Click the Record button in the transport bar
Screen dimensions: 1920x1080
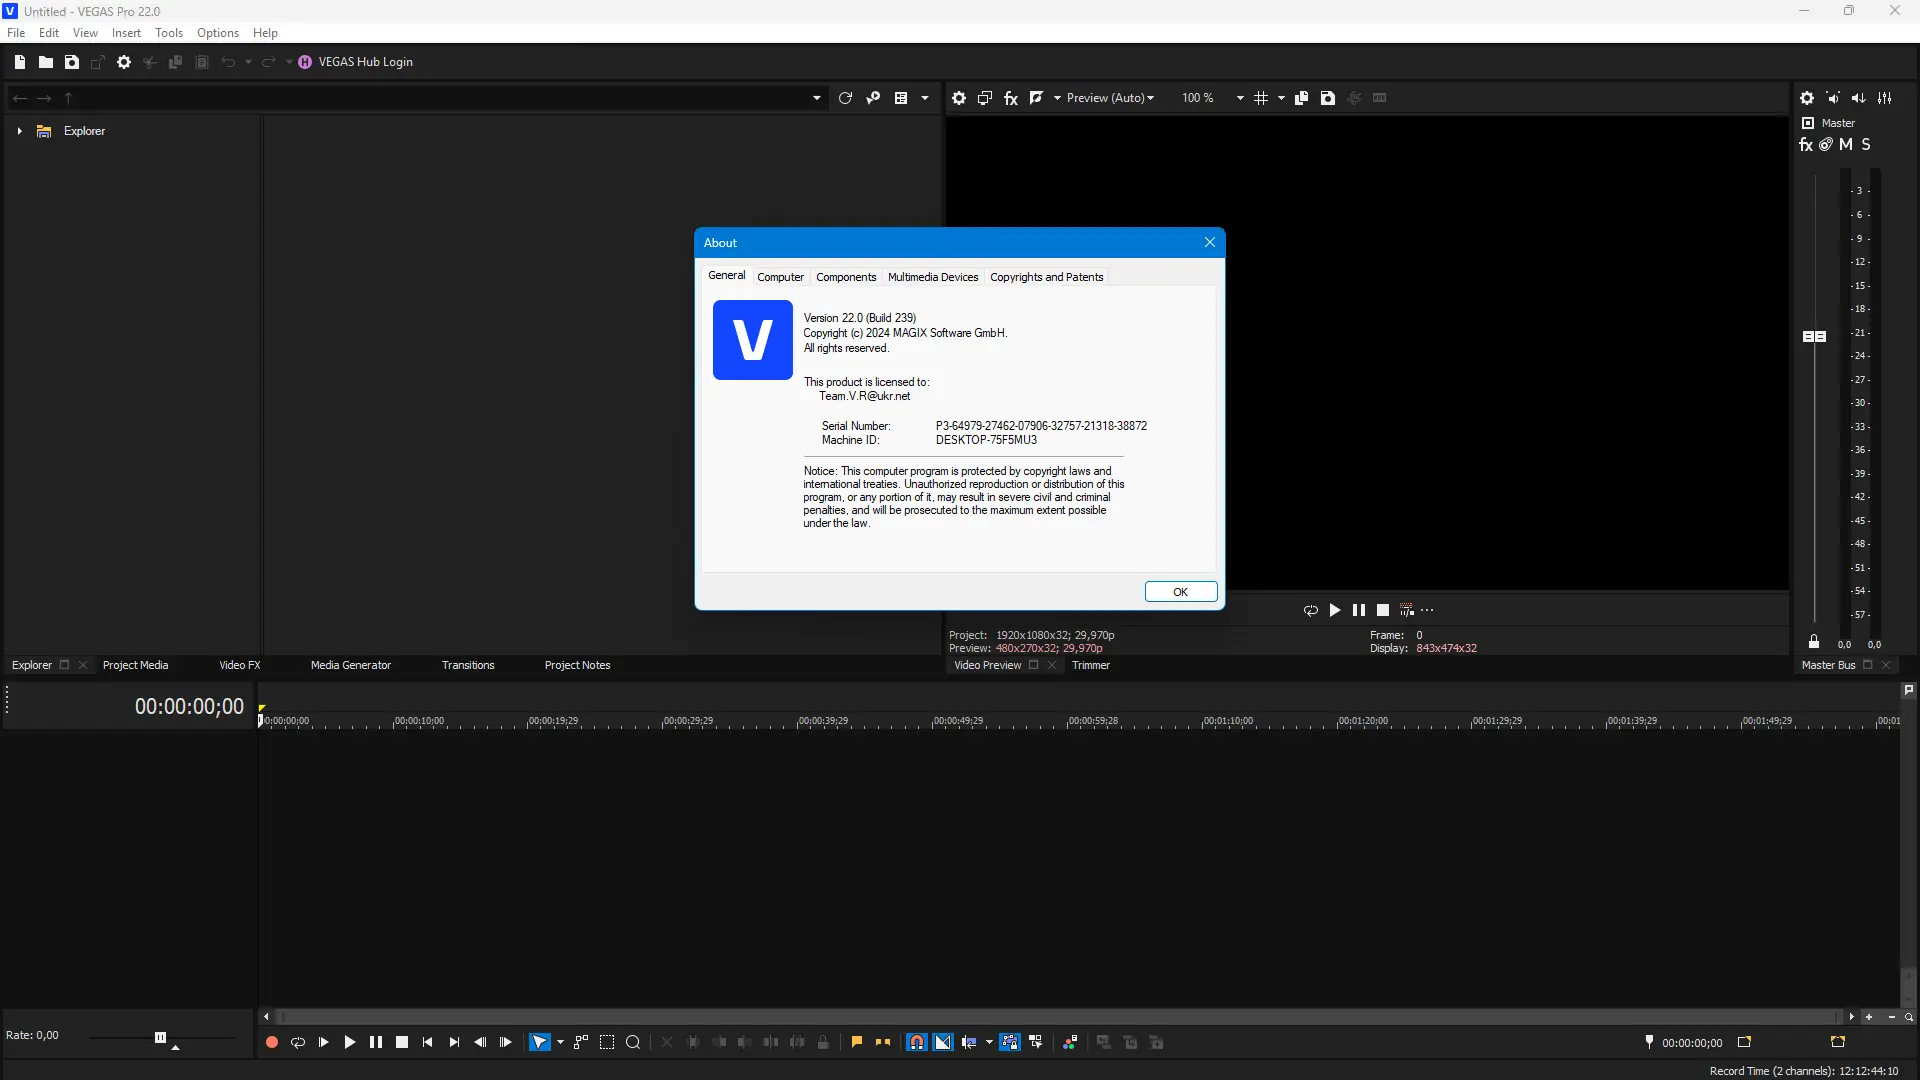click(x=271, y=1042)
